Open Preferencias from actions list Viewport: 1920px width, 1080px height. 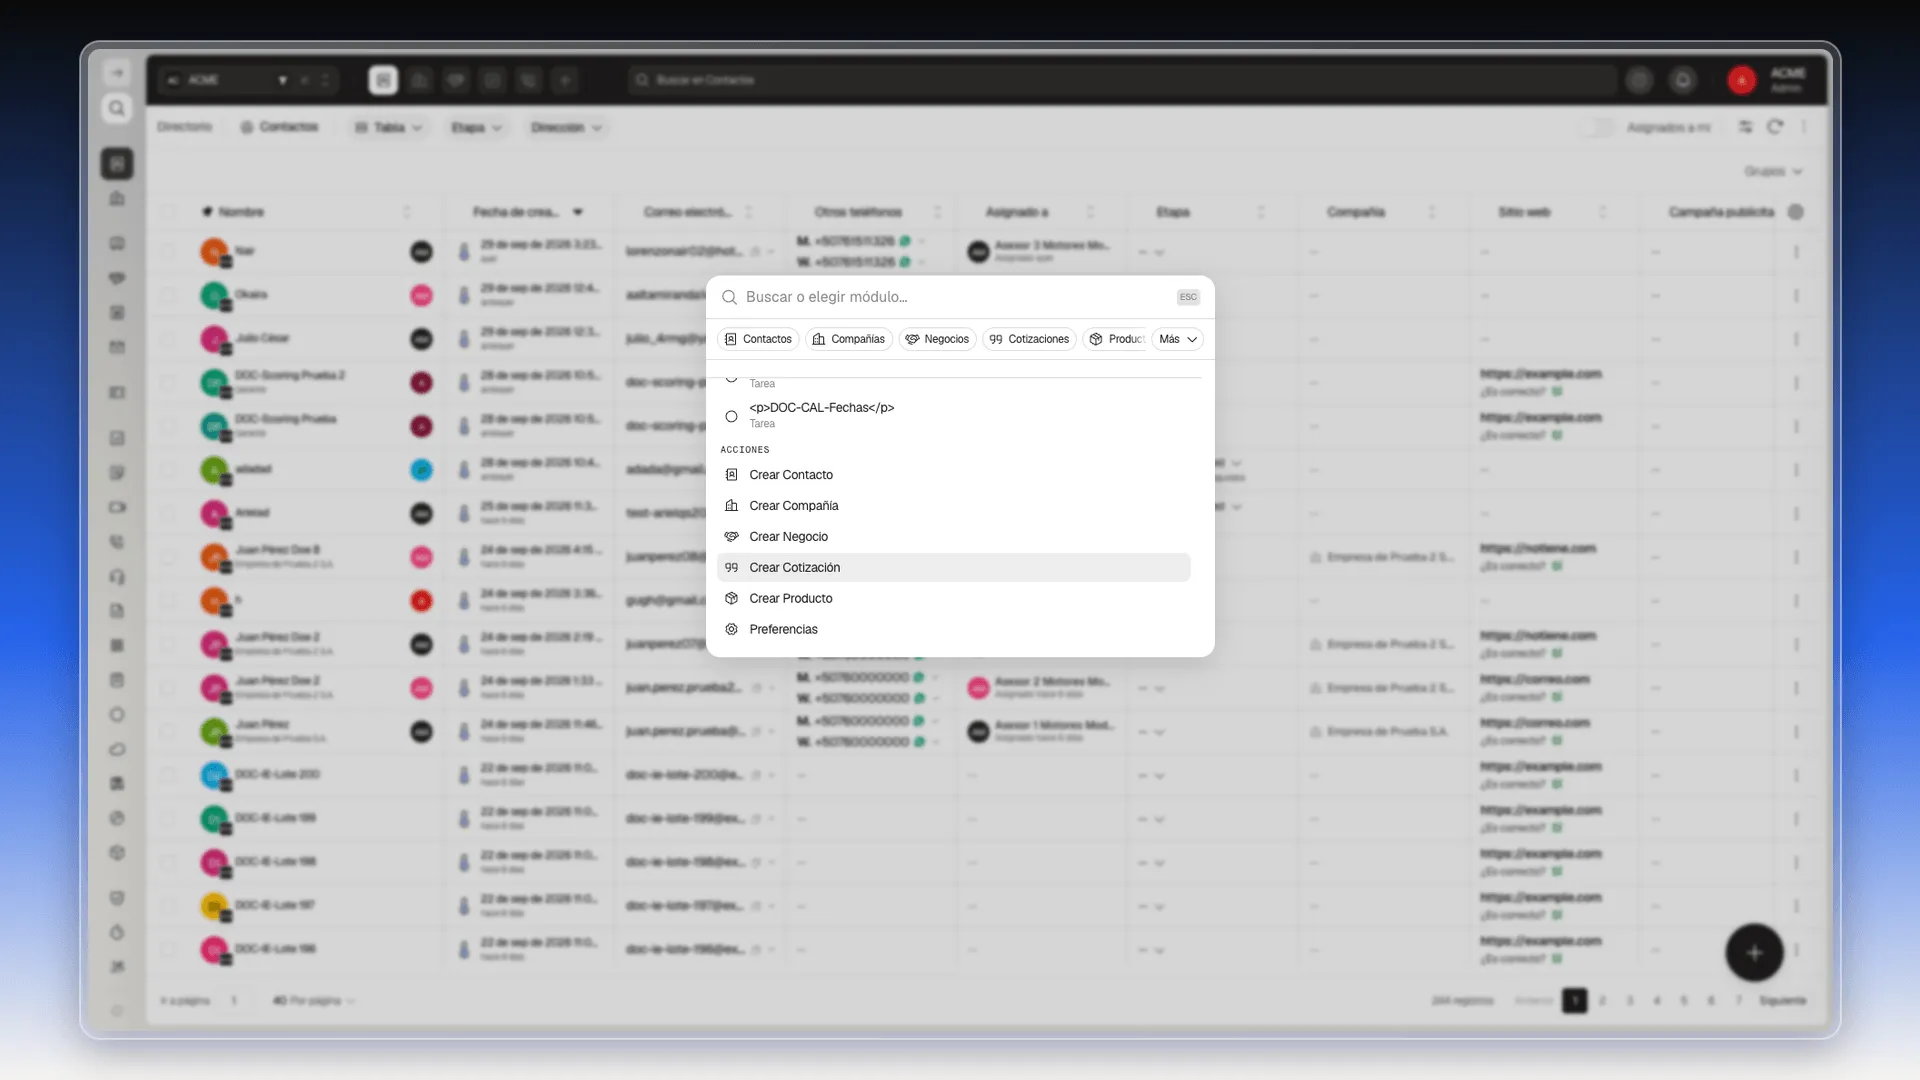tap(954, 629)
